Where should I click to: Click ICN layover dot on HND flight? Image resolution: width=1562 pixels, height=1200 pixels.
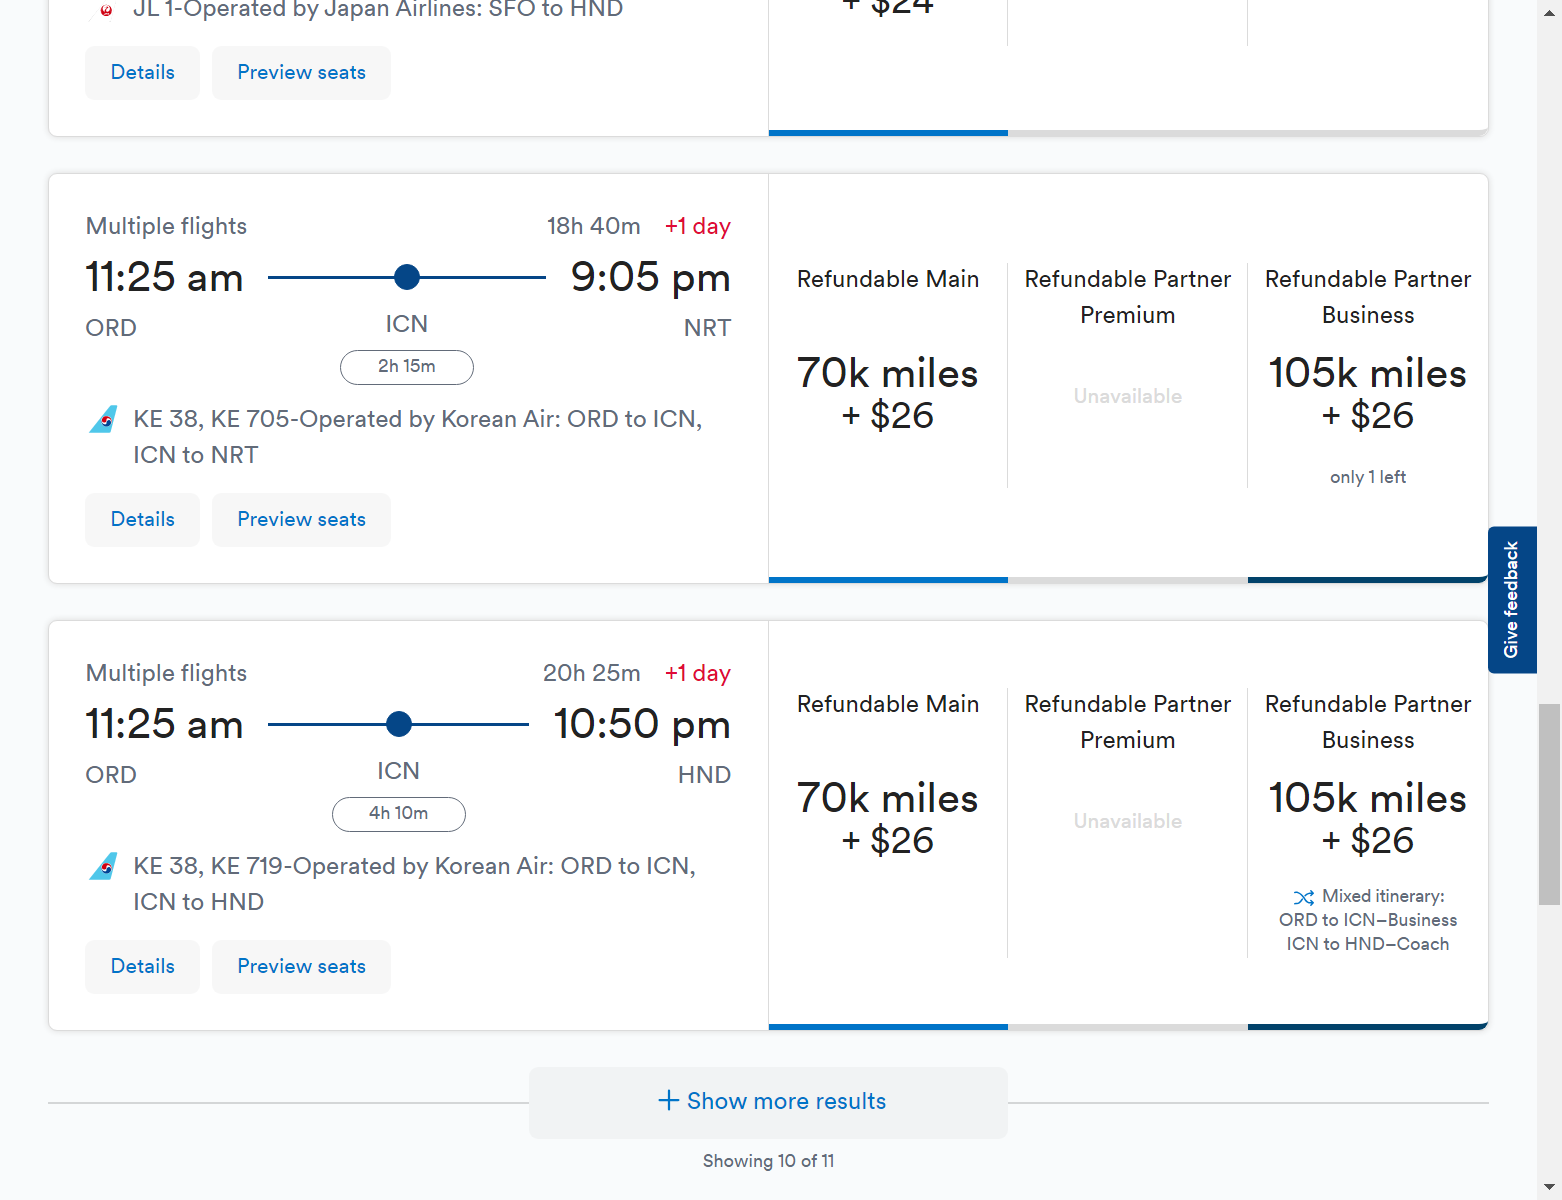click(398, 724)
